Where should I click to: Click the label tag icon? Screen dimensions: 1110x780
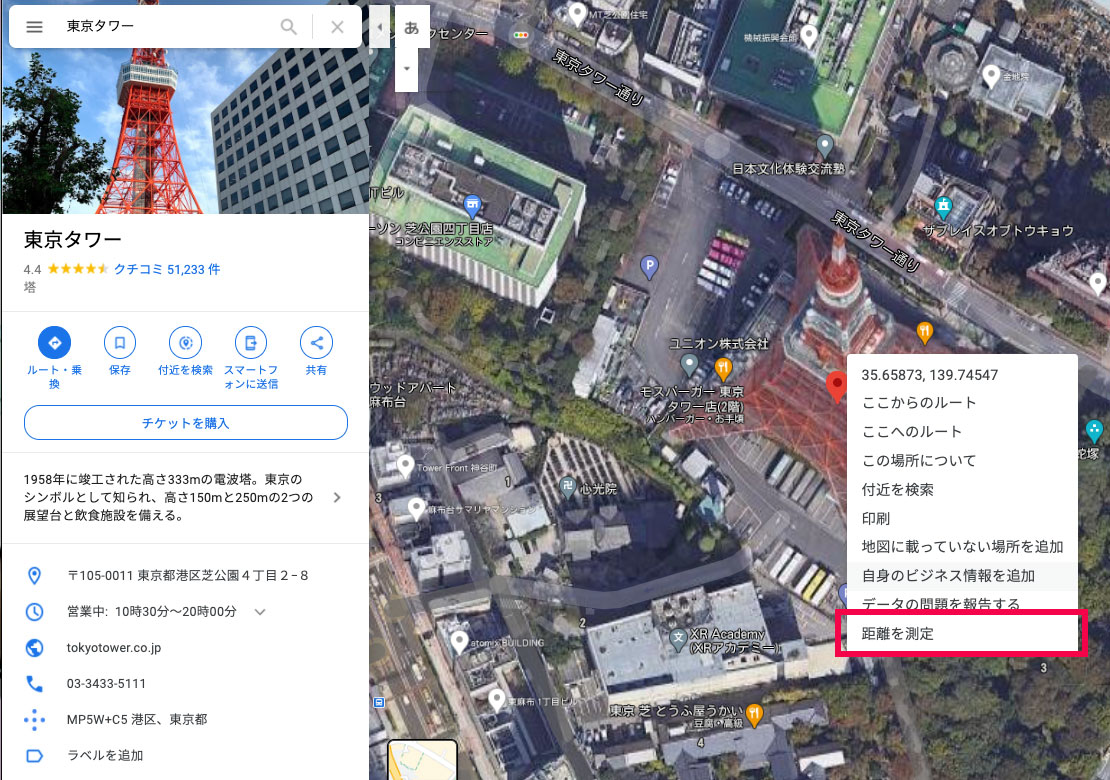click(x=34, y=756)
